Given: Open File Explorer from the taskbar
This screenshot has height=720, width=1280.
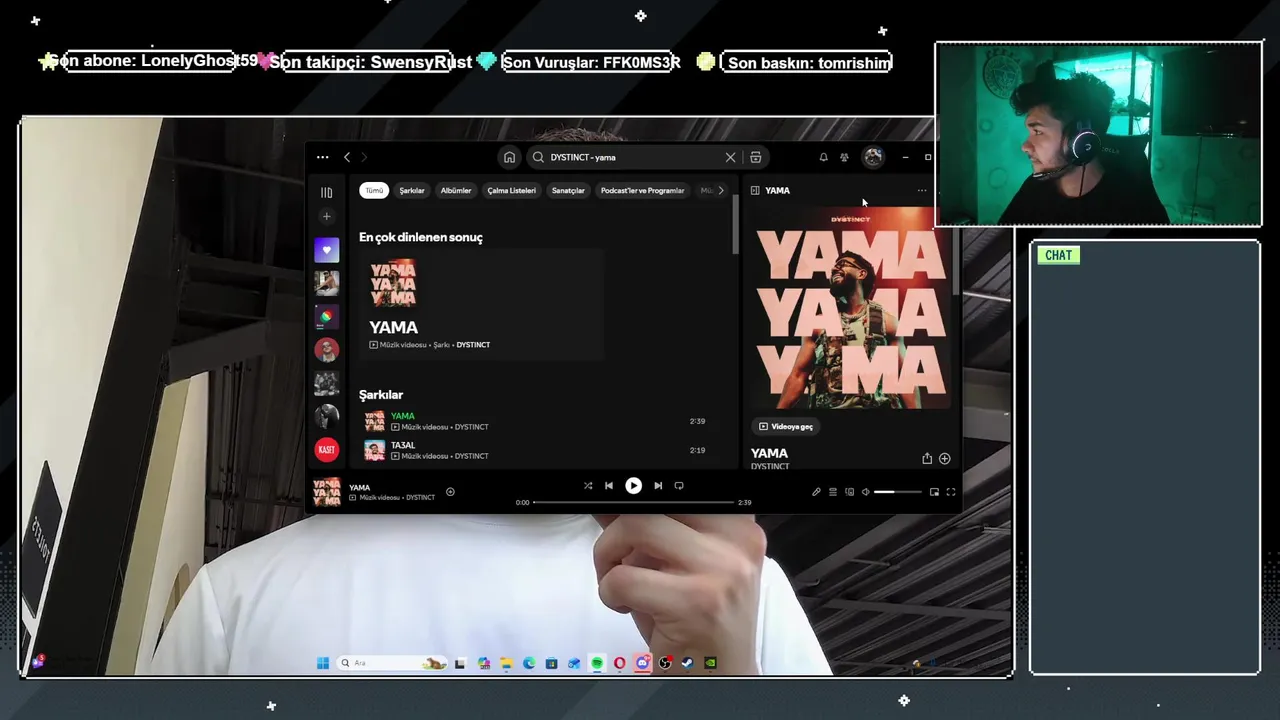Looking at the screenshot, I should point(506,663).
